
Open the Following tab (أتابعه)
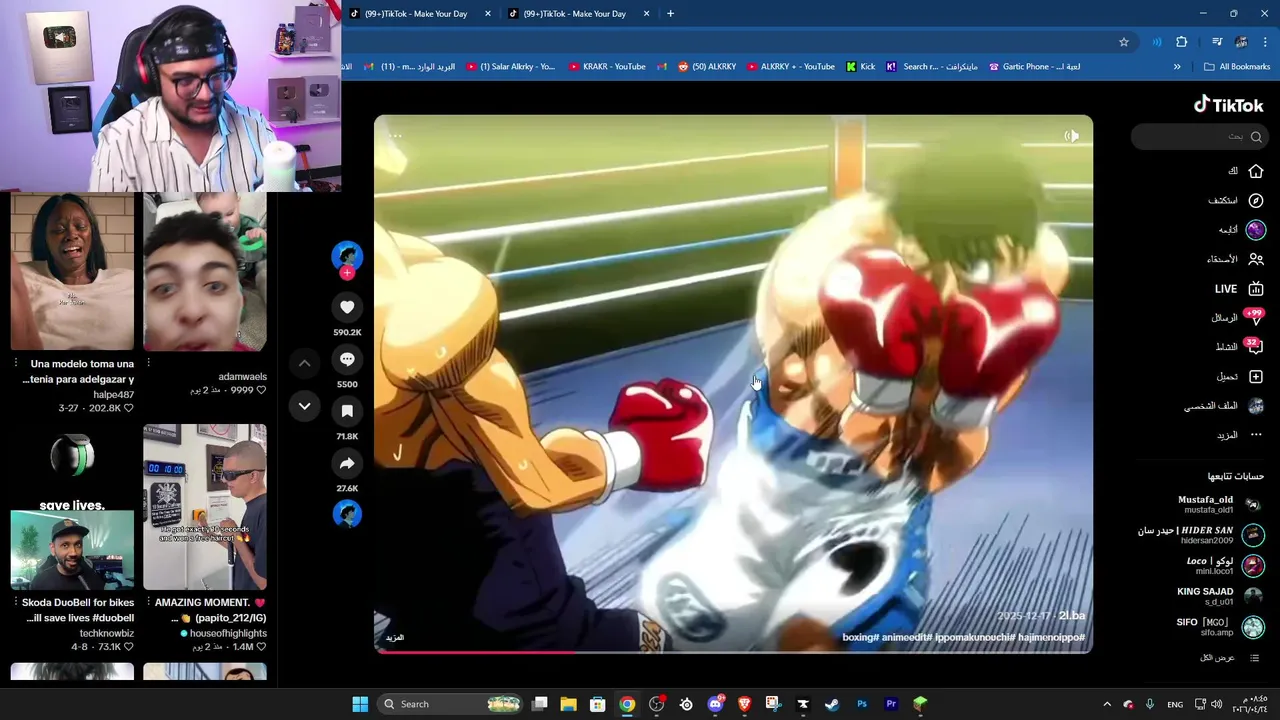[x=1256, y=229]
